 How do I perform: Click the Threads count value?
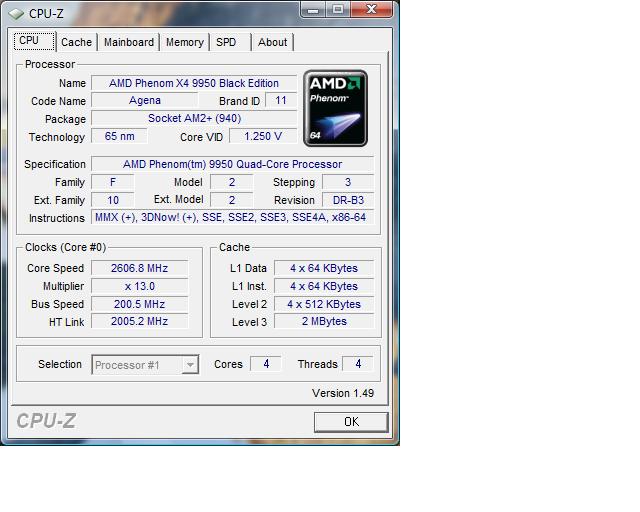point(358,364)
